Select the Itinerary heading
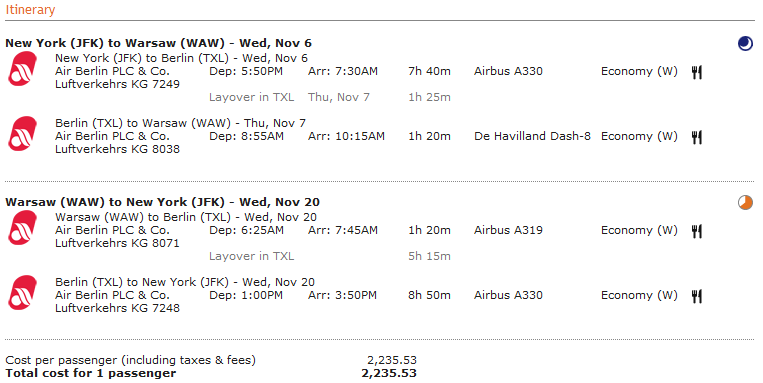763x383 pixels. (x=30, y=10)
